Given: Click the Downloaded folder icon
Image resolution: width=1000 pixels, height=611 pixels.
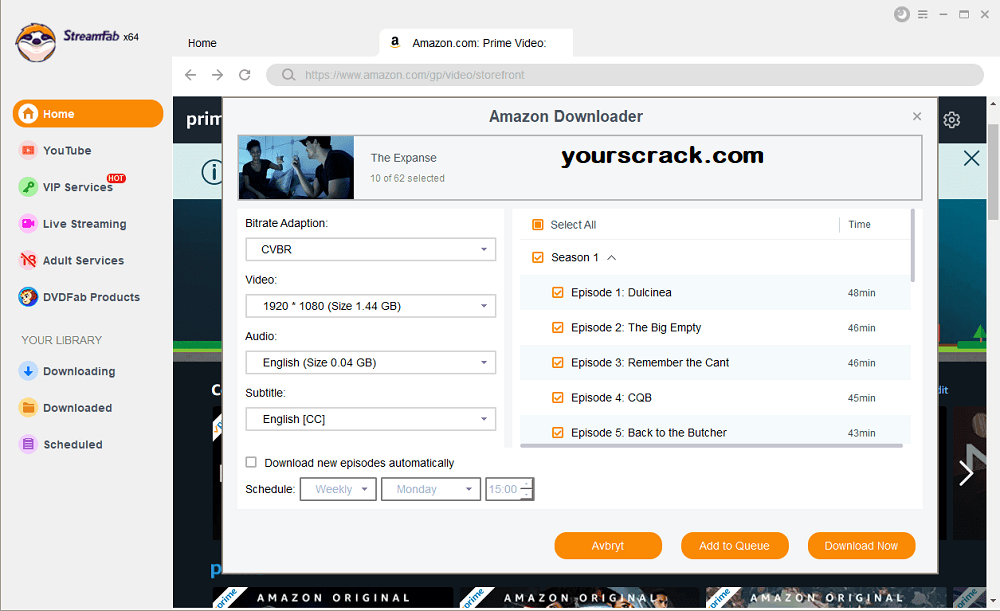Looking at the screenshot, I should 28,408.
